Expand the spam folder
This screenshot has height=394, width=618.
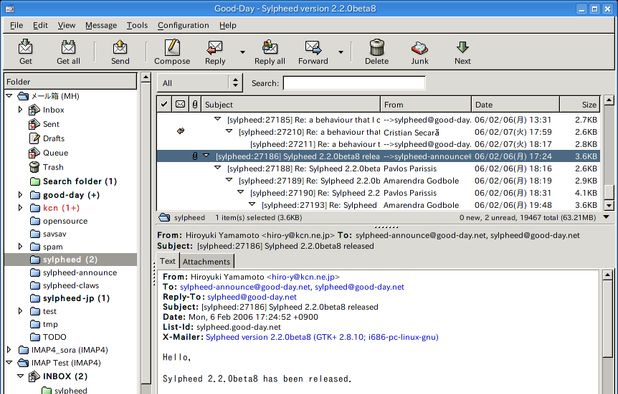(20, 247)
